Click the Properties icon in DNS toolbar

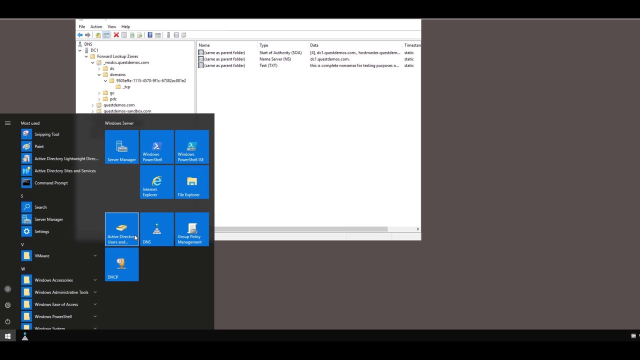coord(124,35)
